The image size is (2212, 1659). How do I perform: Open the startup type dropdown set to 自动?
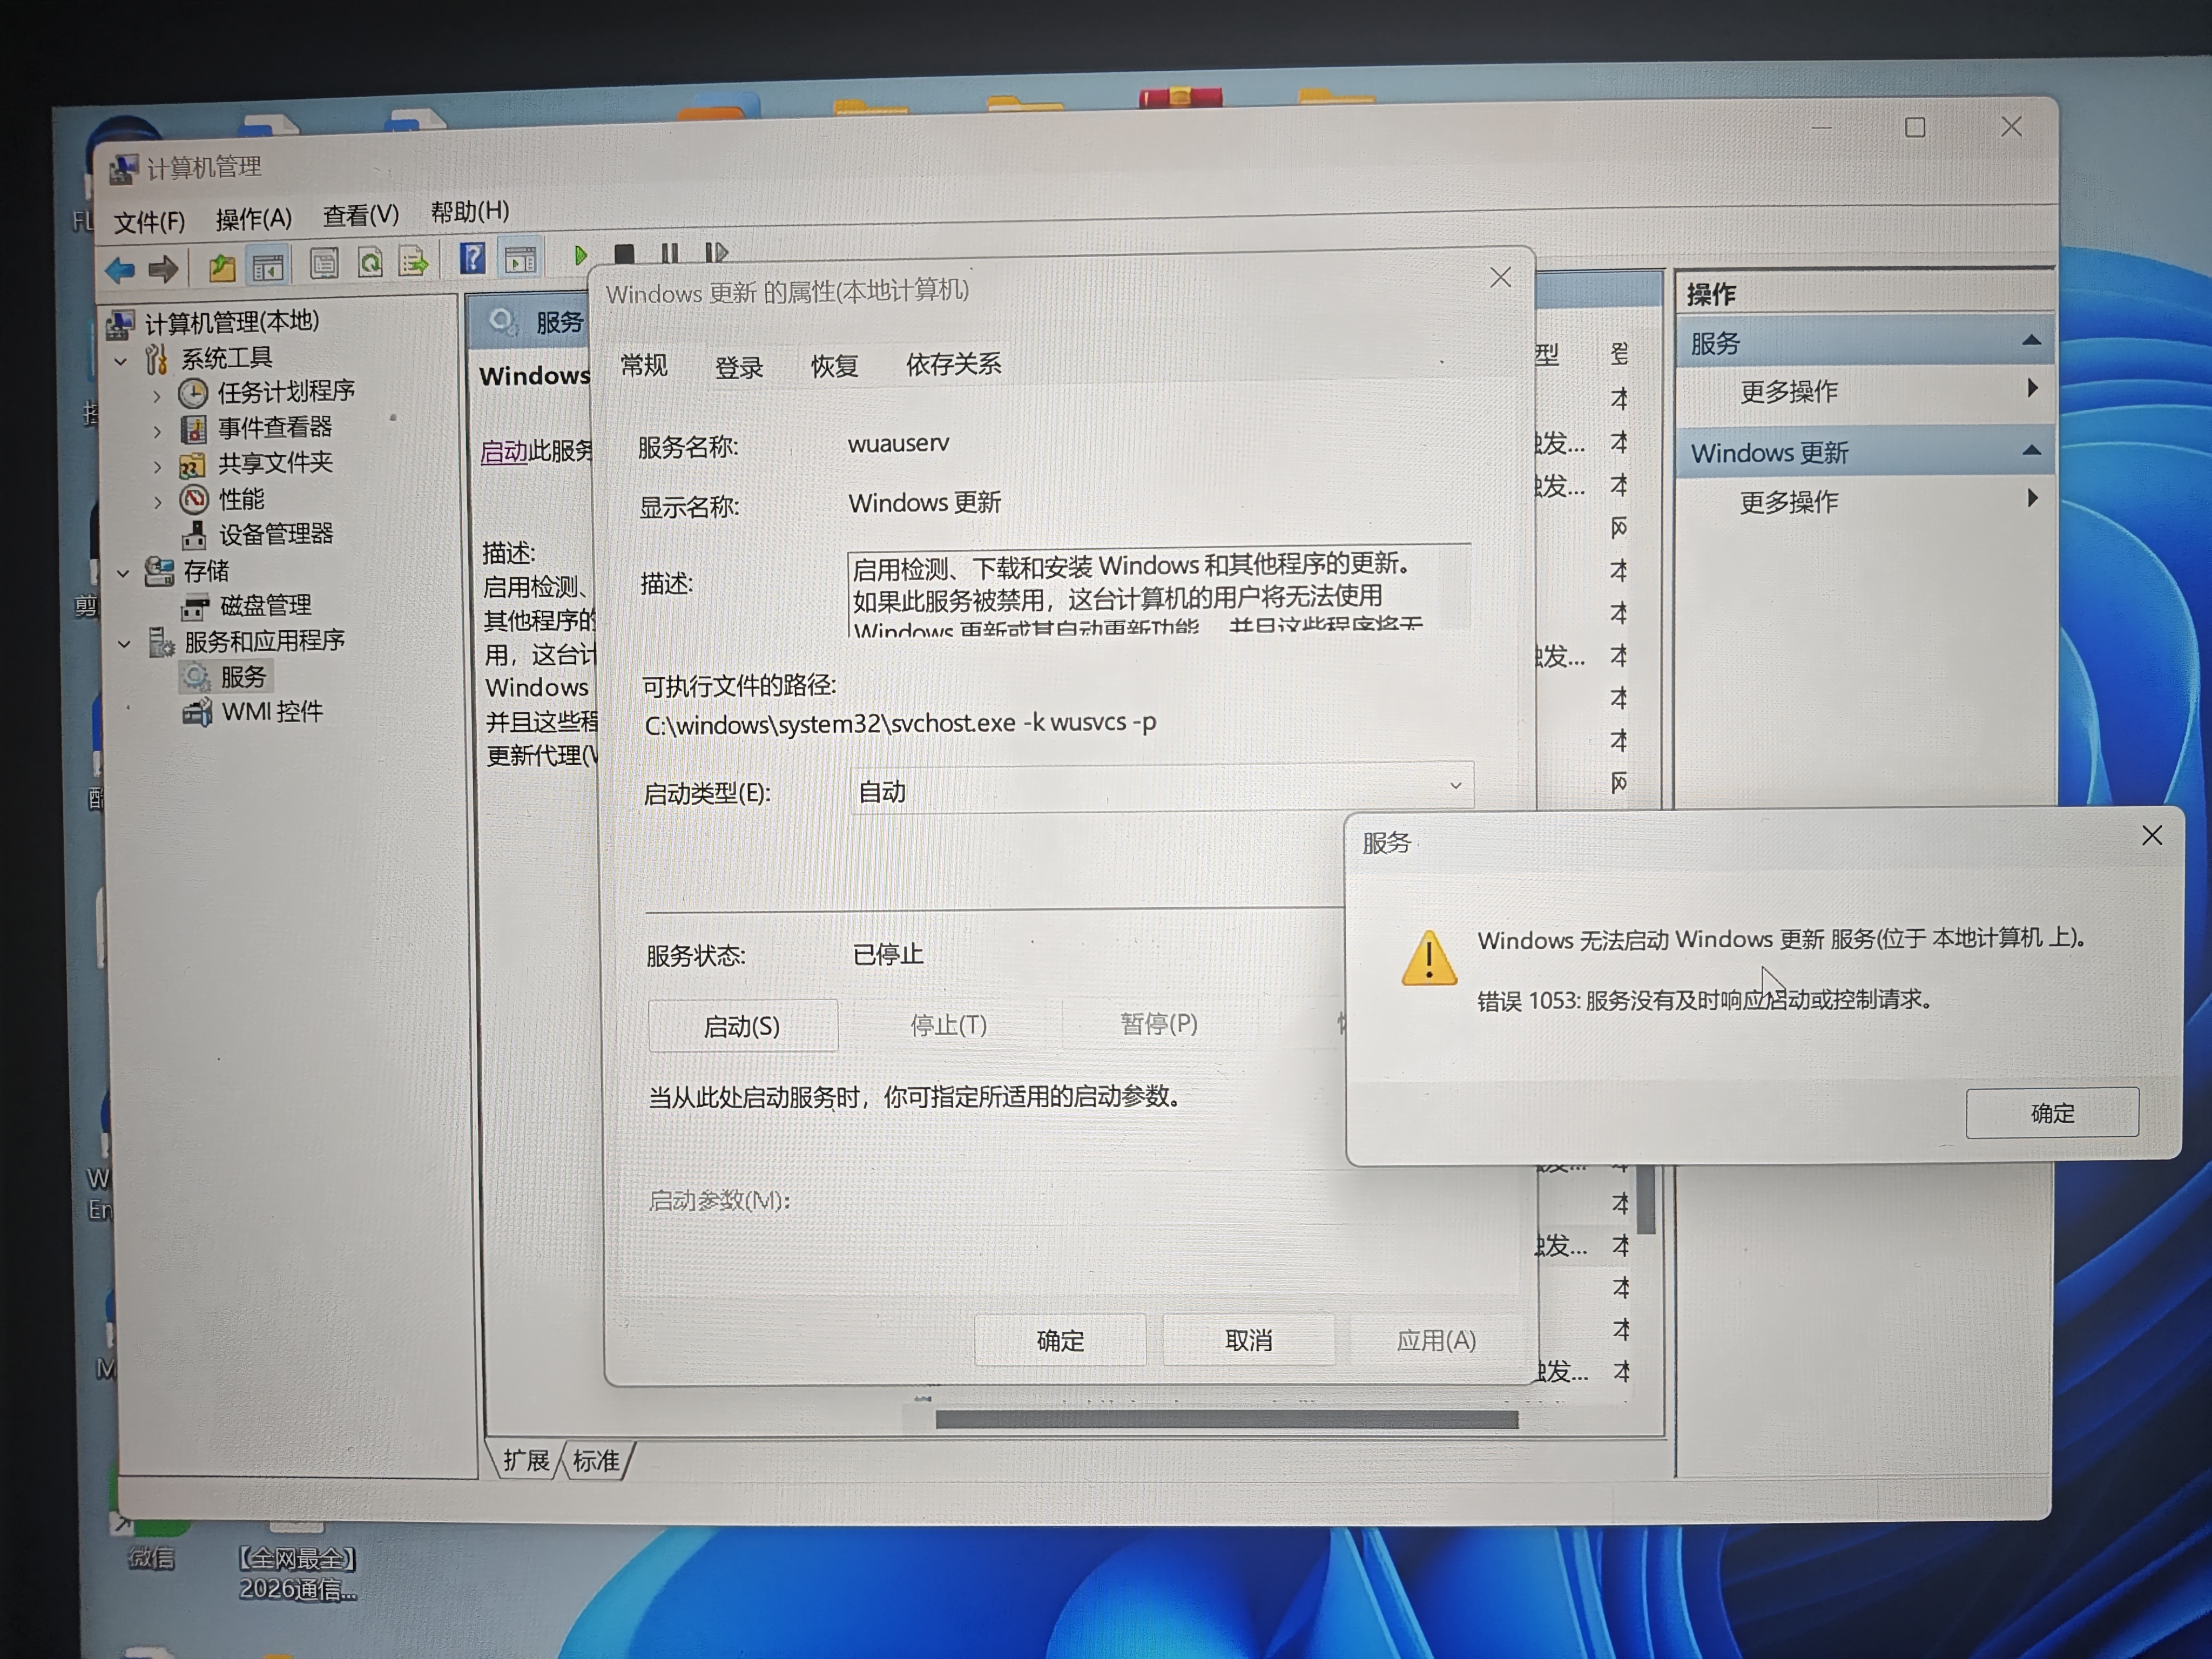1160,789
